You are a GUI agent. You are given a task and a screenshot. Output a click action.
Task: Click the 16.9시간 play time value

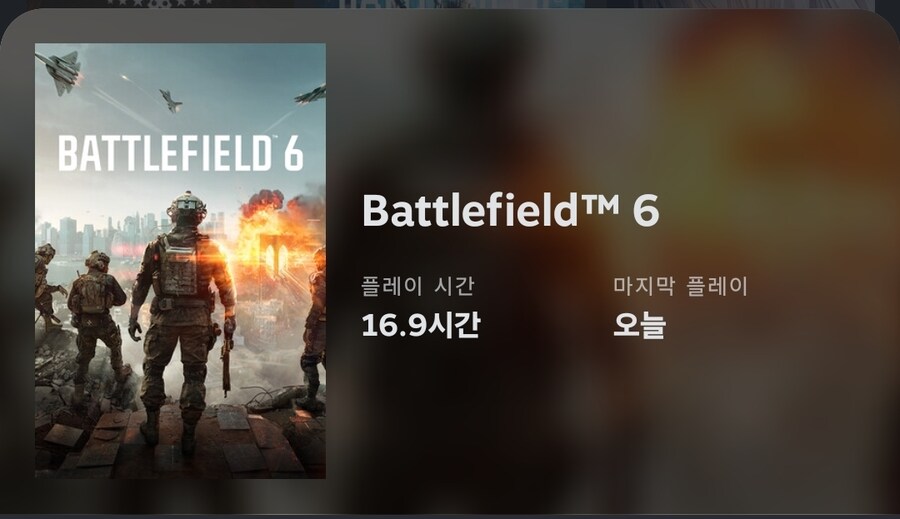click(421, 325)
